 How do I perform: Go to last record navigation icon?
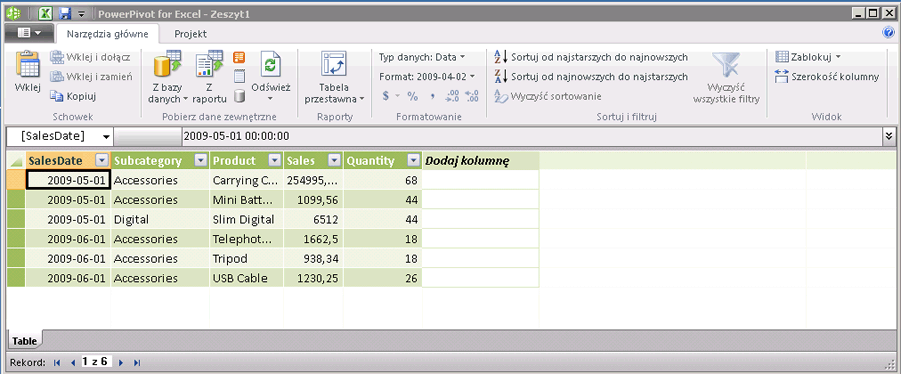[x=137, y=363]
